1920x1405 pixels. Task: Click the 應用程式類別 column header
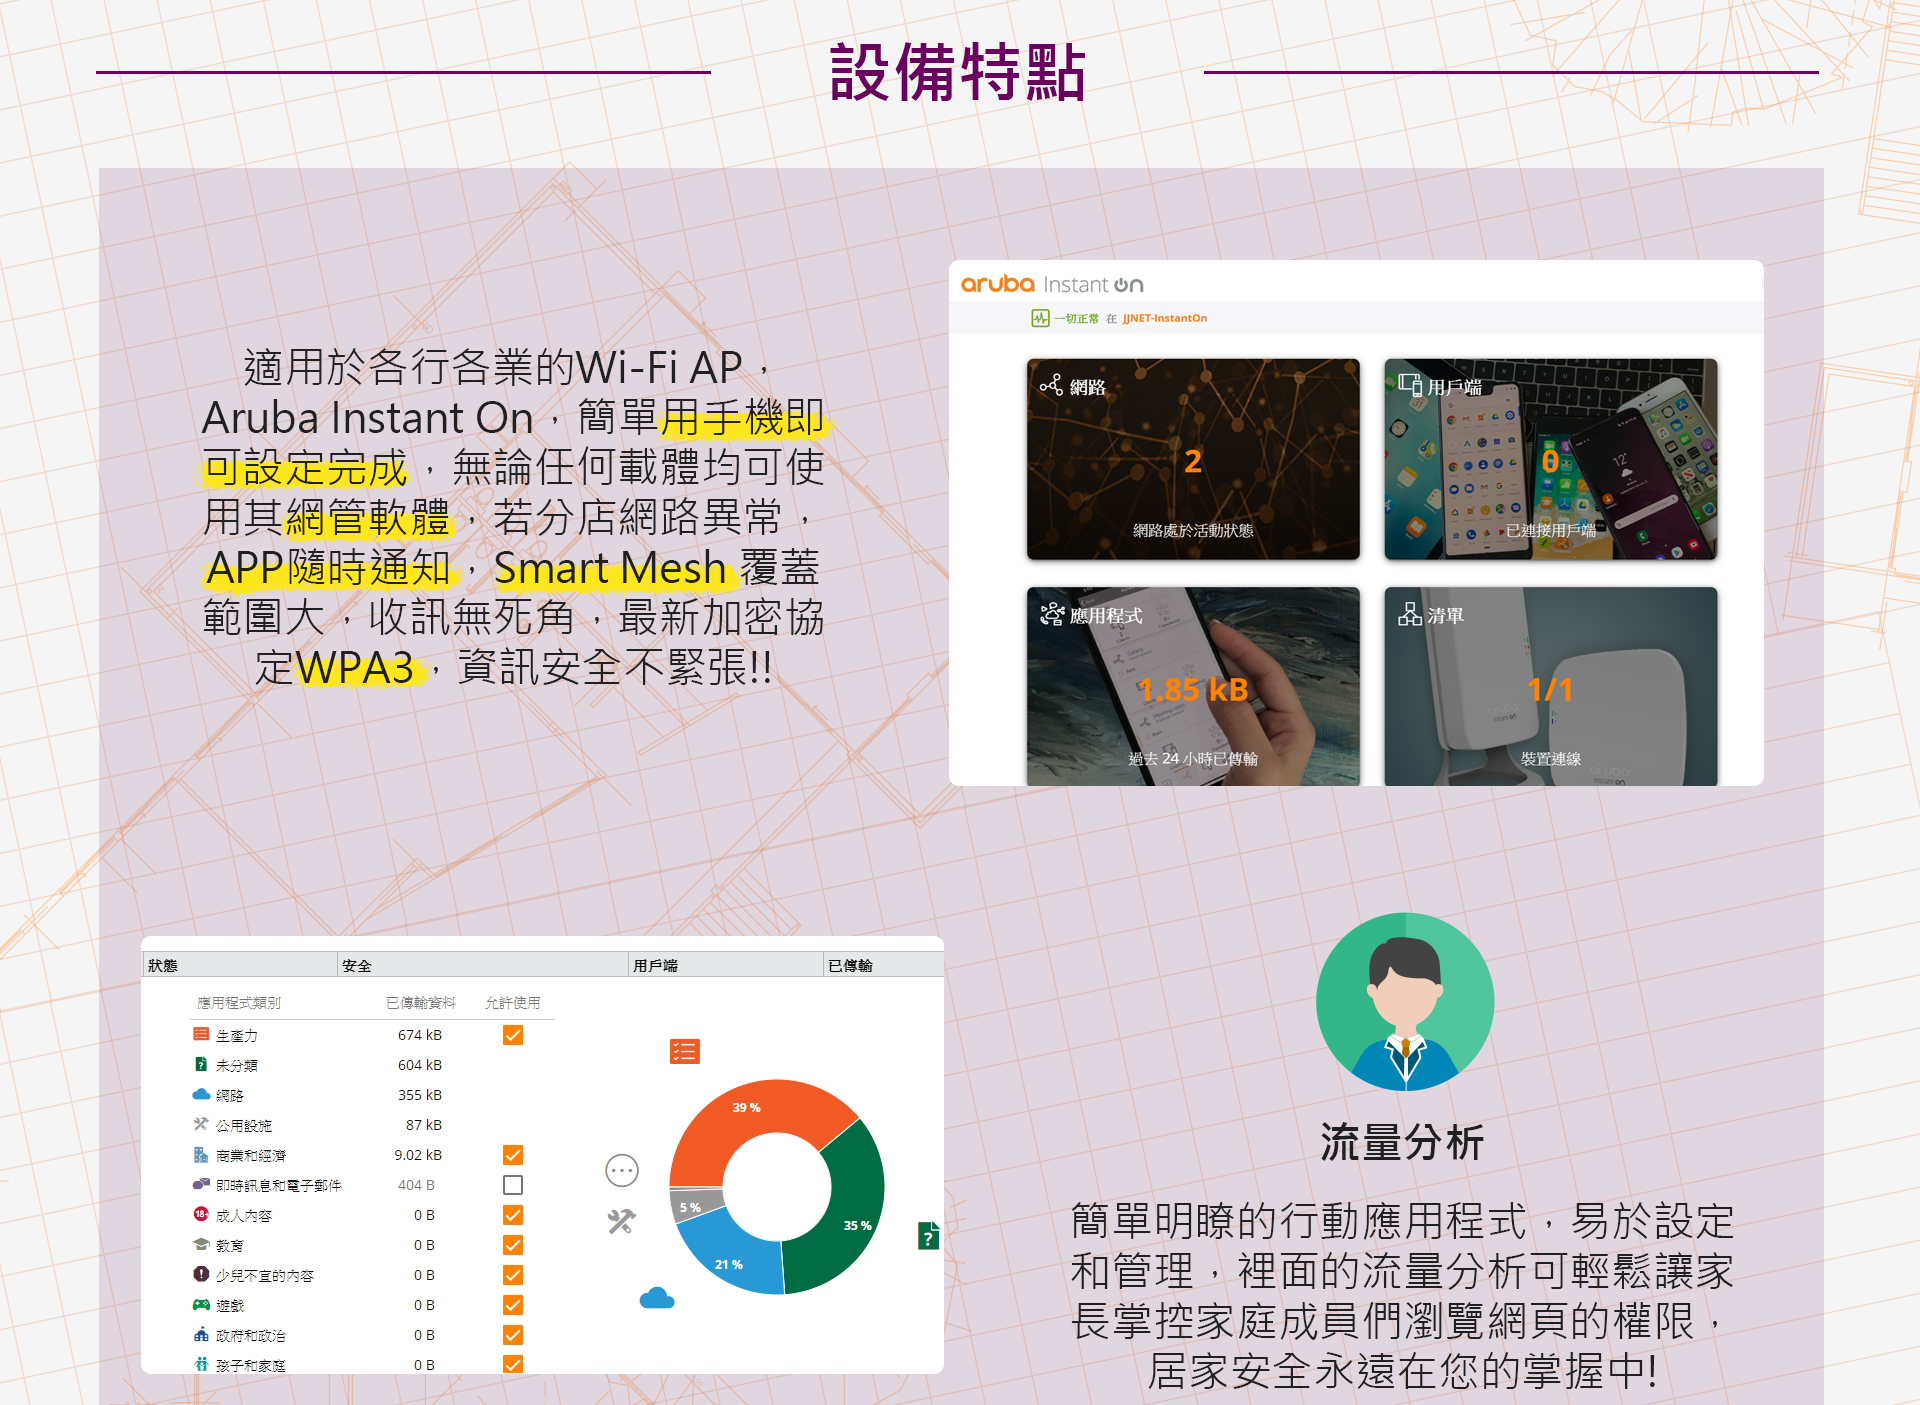[x=239, y=1002]
